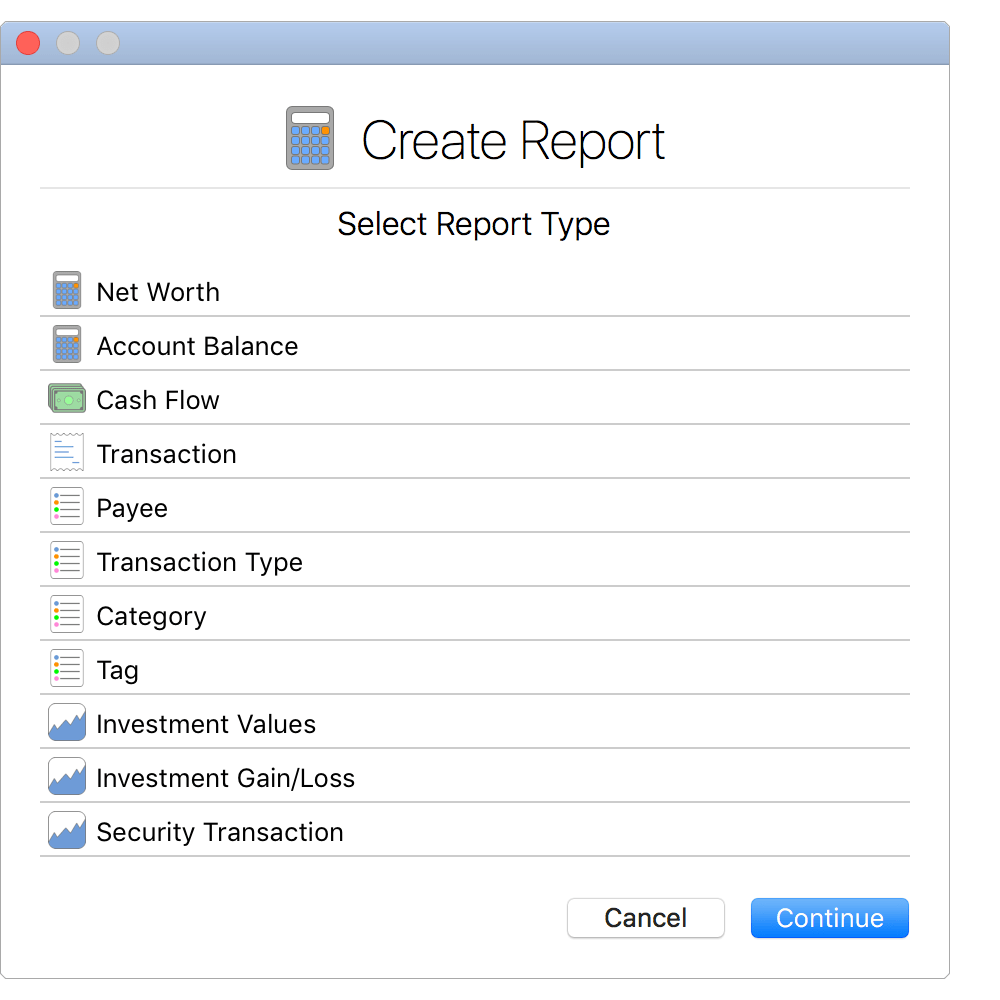This screenshot has height=1000, width=1000.
Task: Click the yellow minimize window button
Action: (x=67, y=43)
